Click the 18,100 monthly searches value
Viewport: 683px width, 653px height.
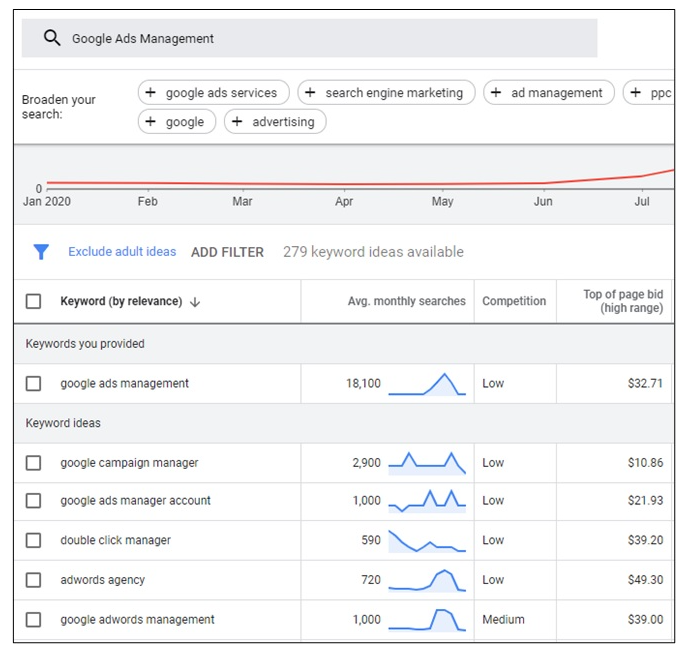click(363, 383)
